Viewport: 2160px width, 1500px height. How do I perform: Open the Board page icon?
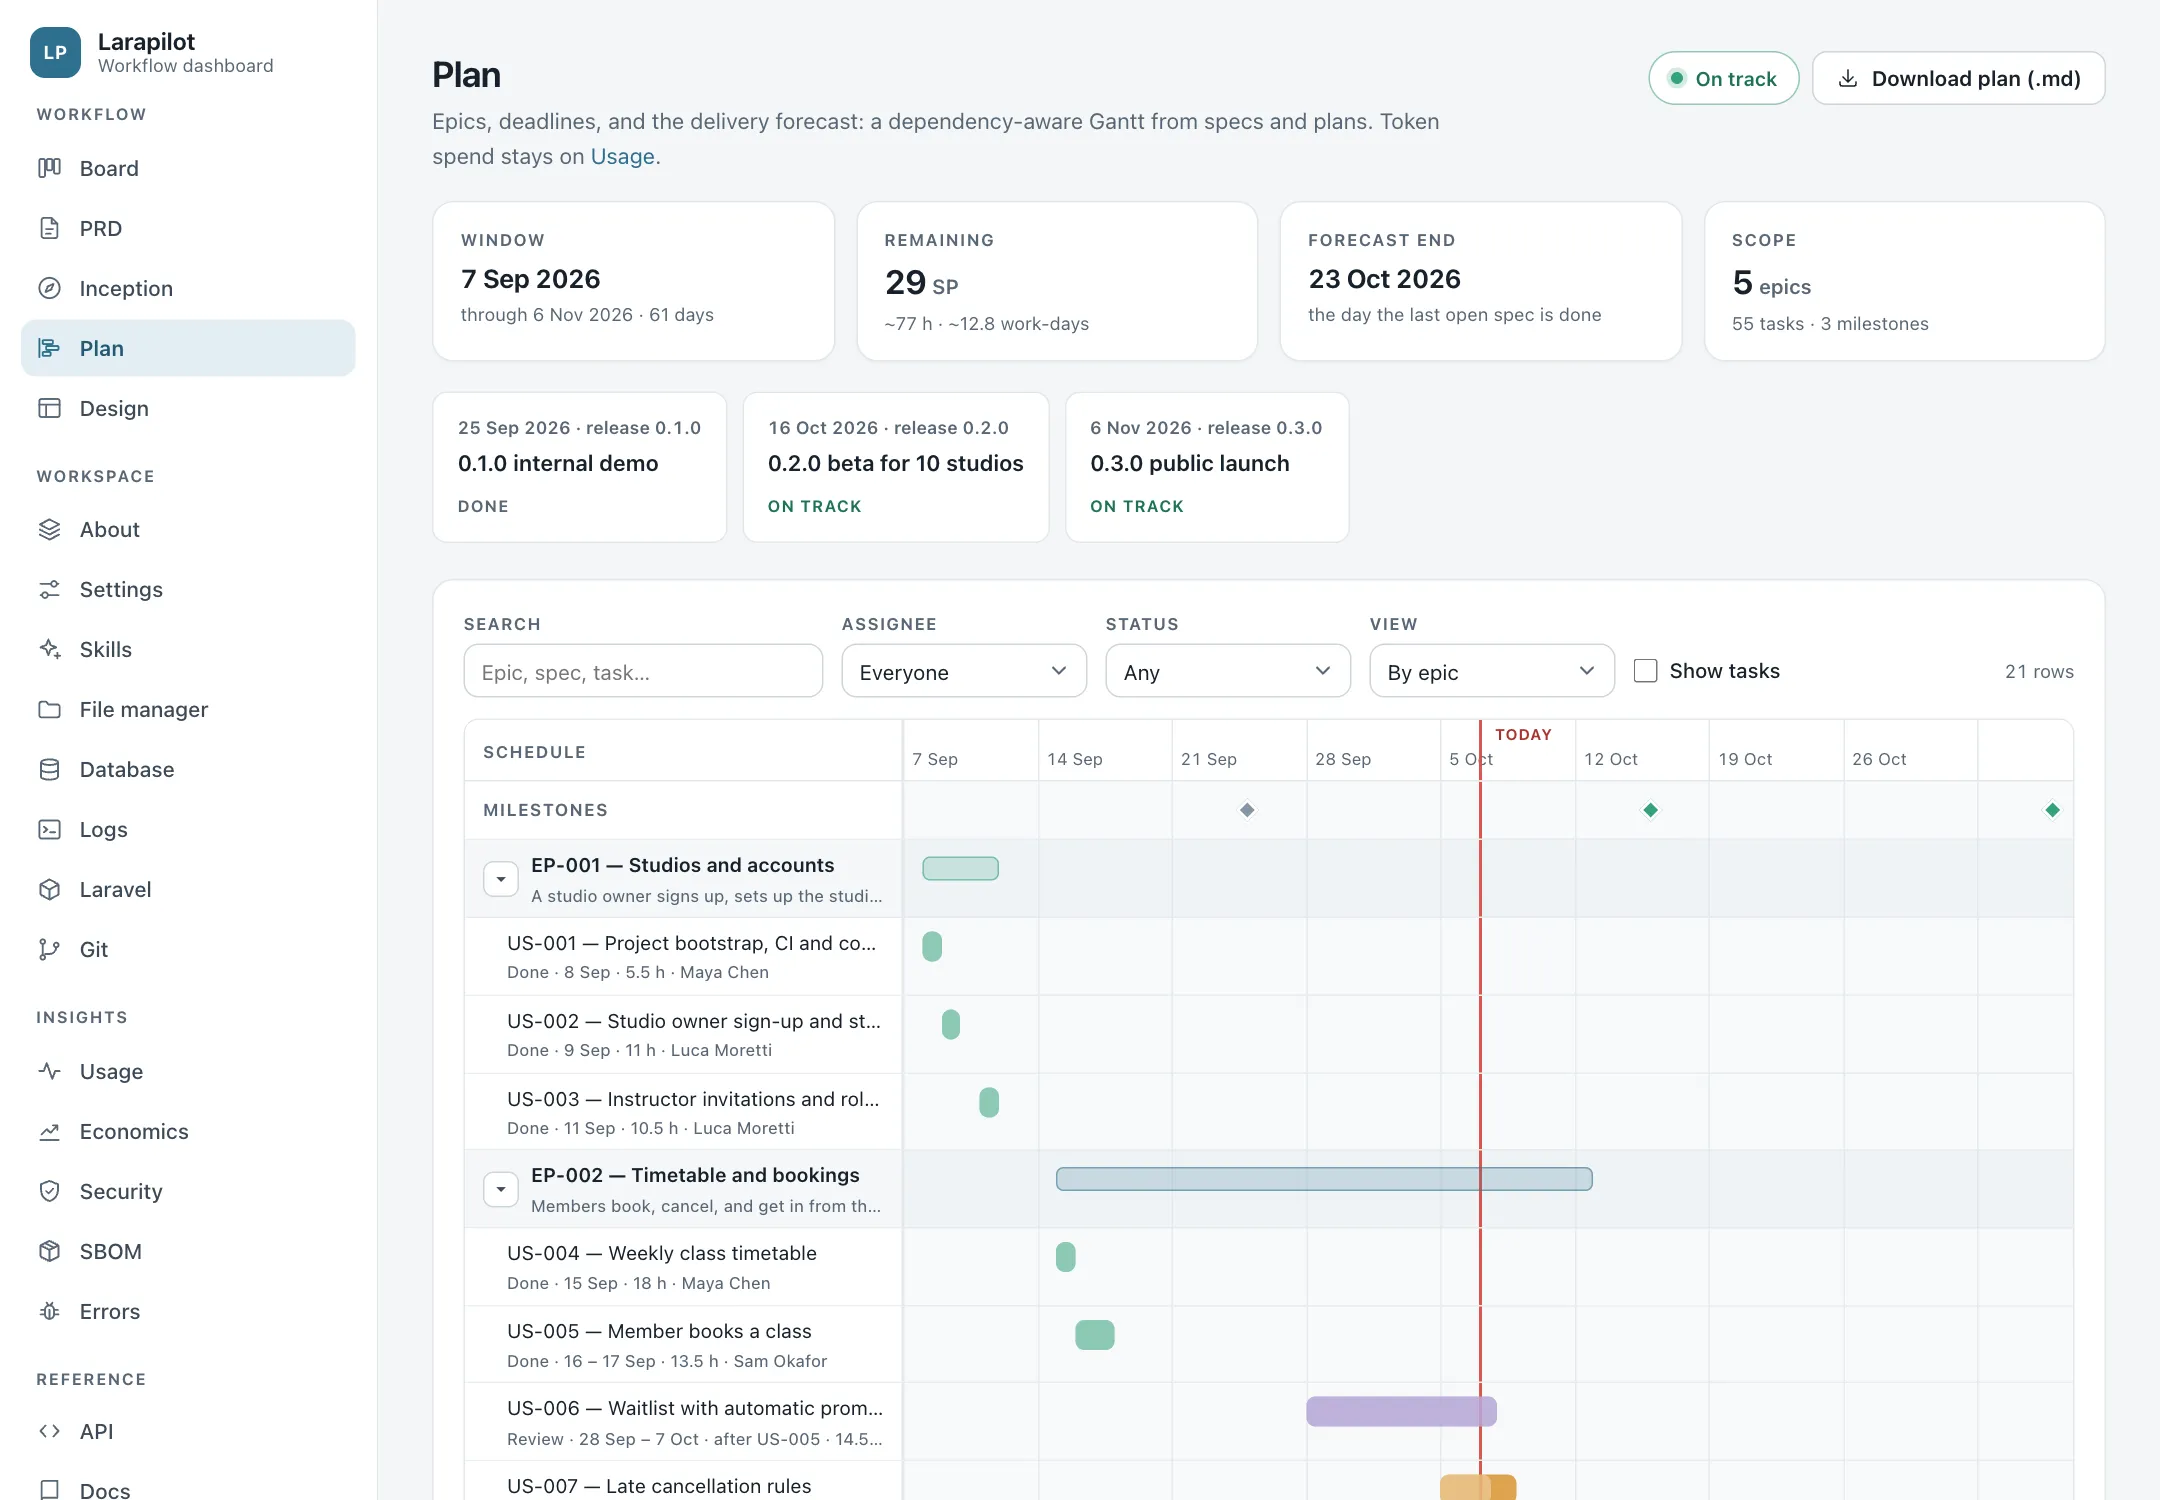(49, 168)
